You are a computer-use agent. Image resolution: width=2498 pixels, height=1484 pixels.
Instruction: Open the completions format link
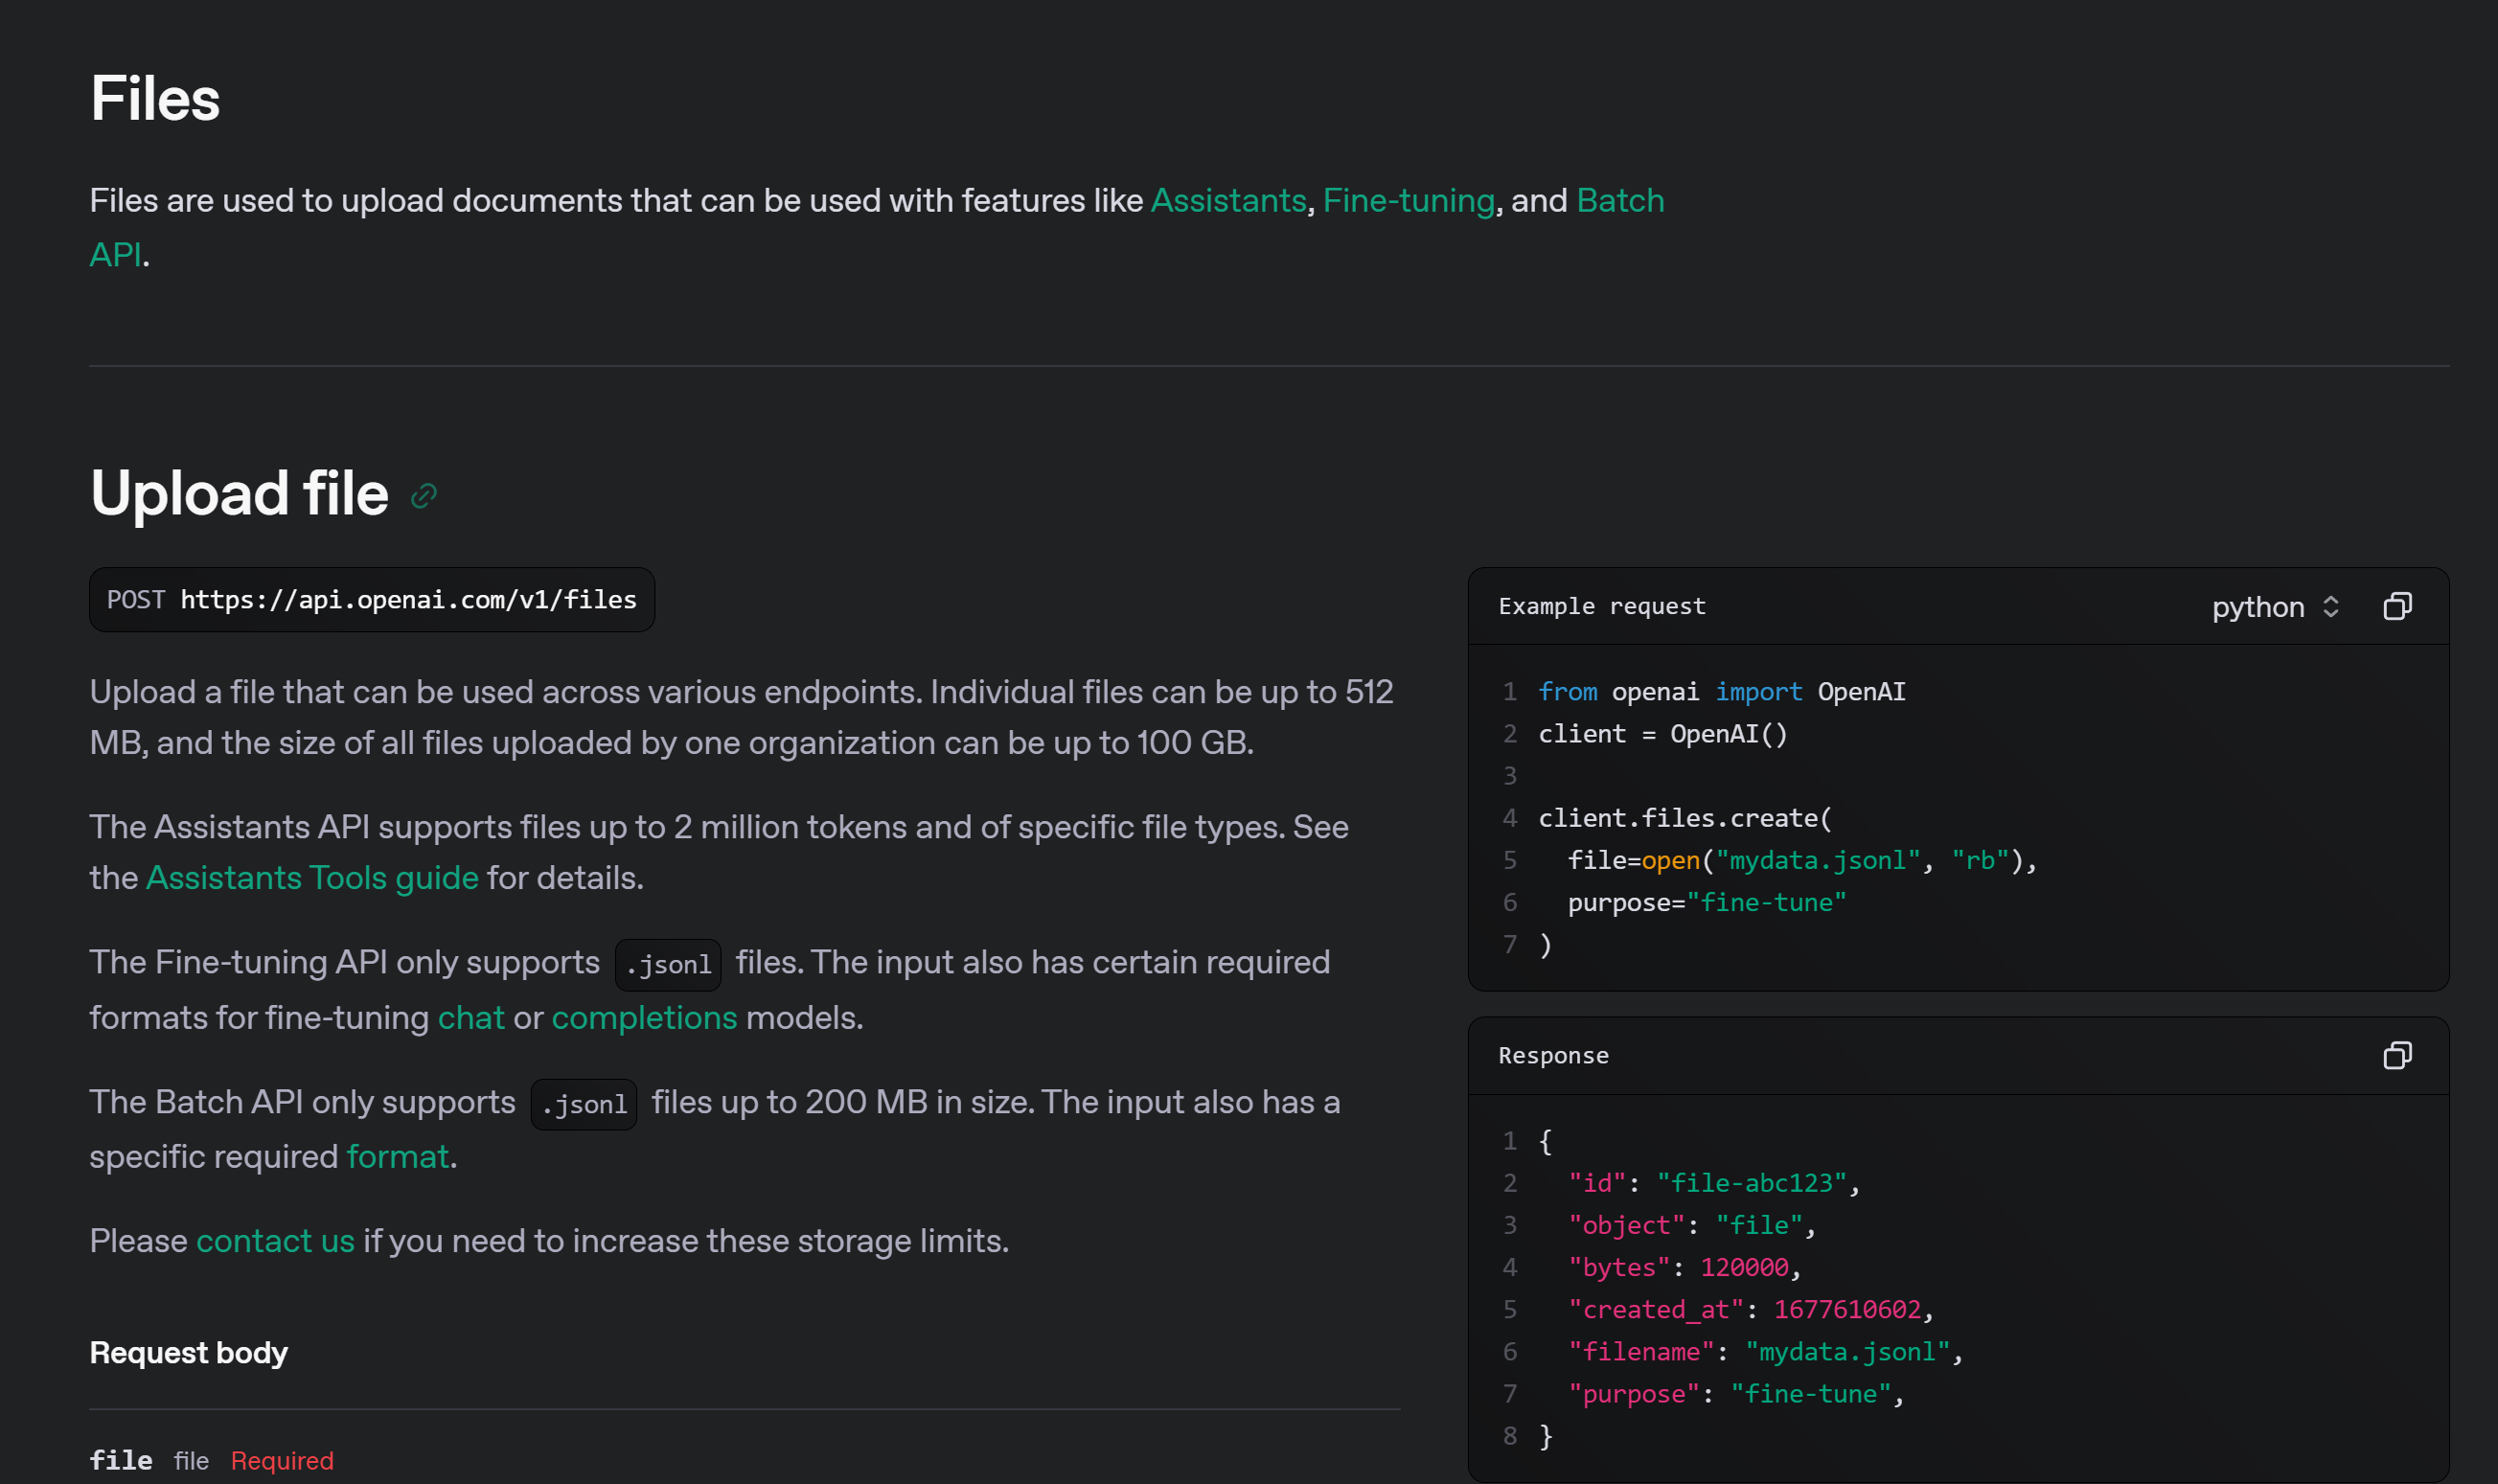(x=644, y=1017)
